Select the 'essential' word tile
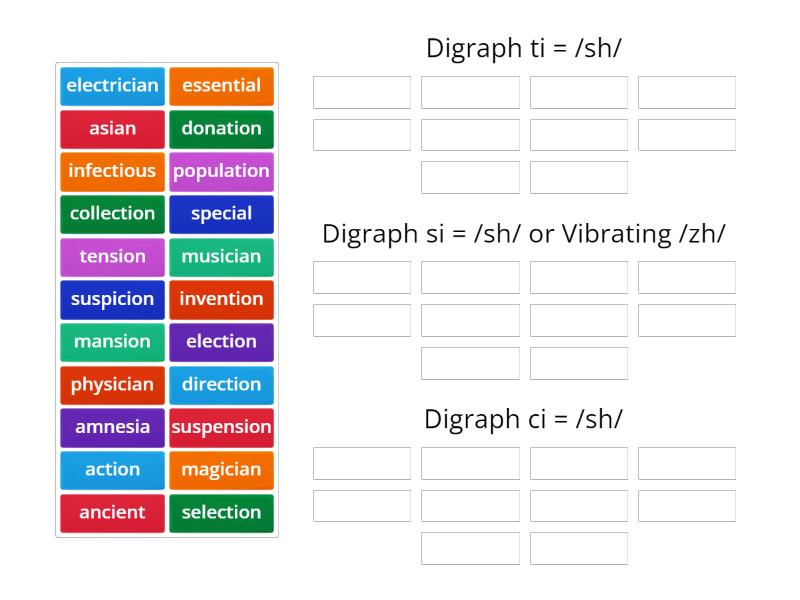Viewport: 800px width, 600px height. 221,86
